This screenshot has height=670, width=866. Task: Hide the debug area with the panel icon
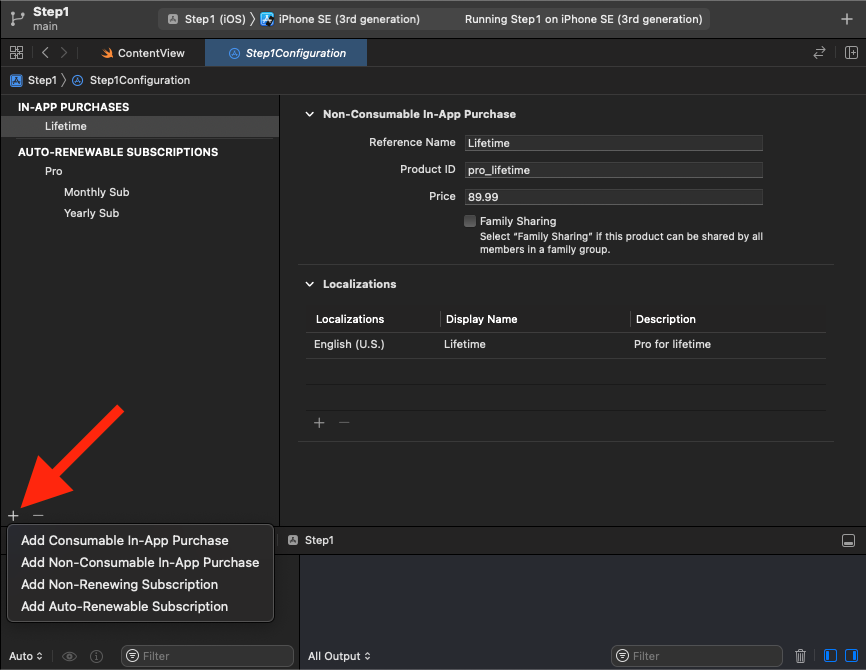(x=848, y=541)
